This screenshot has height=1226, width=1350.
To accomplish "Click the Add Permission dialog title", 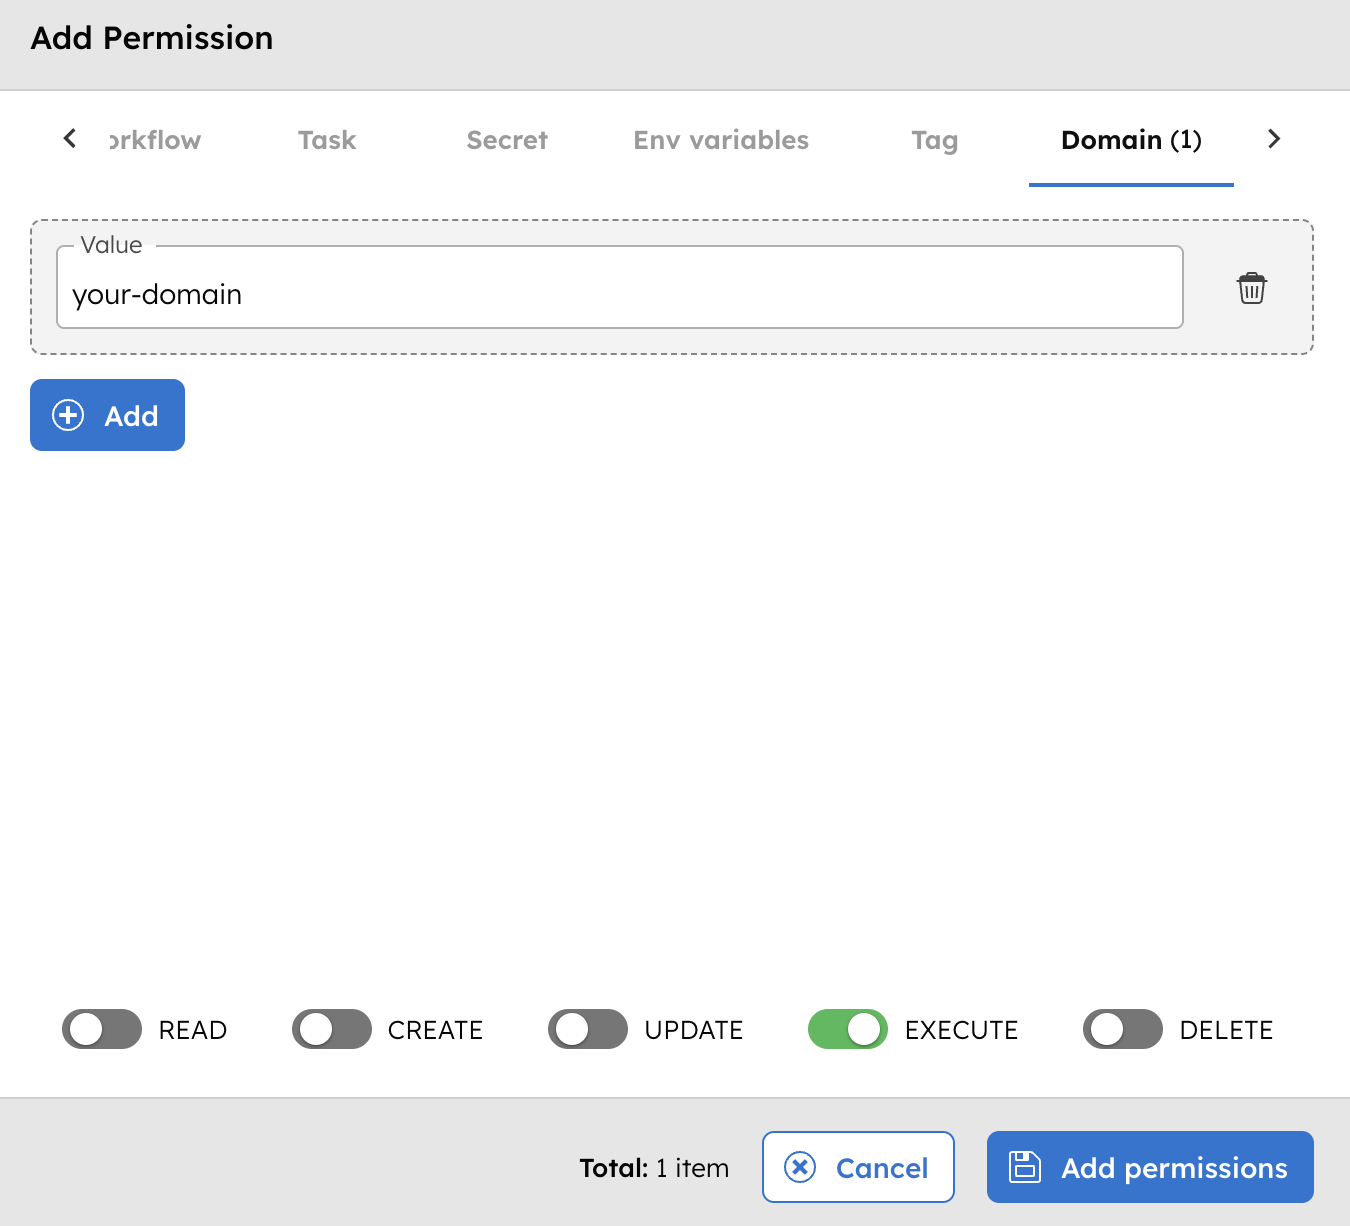I will [x=152, y=38].
